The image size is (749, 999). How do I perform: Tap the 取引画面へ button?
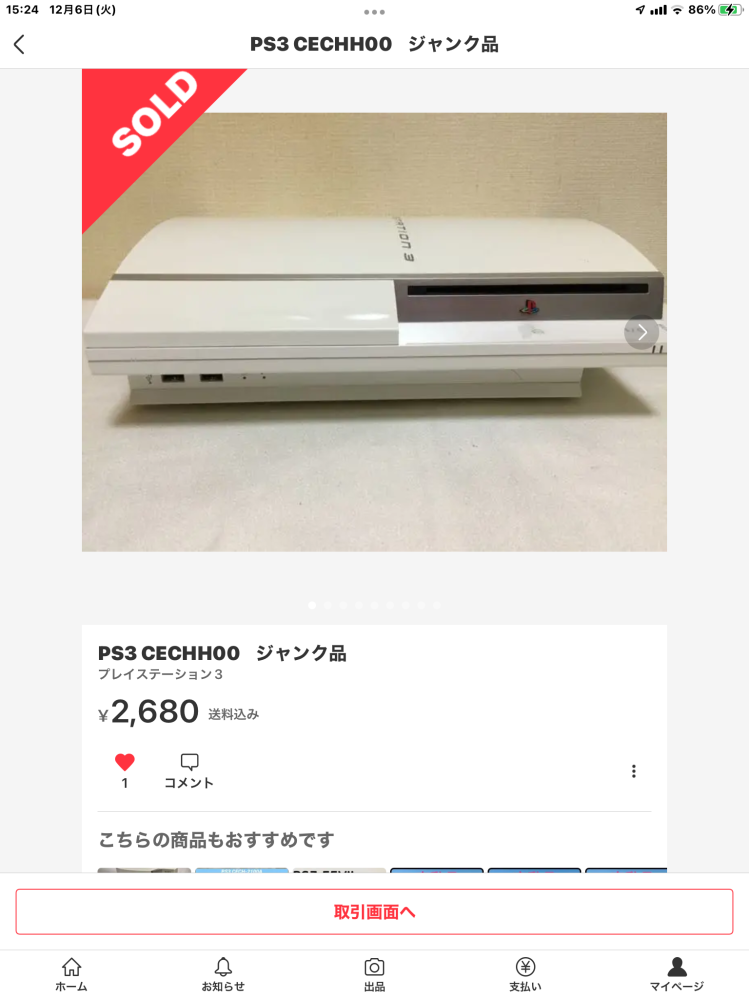pyautogui.click(x=374, y=912)
